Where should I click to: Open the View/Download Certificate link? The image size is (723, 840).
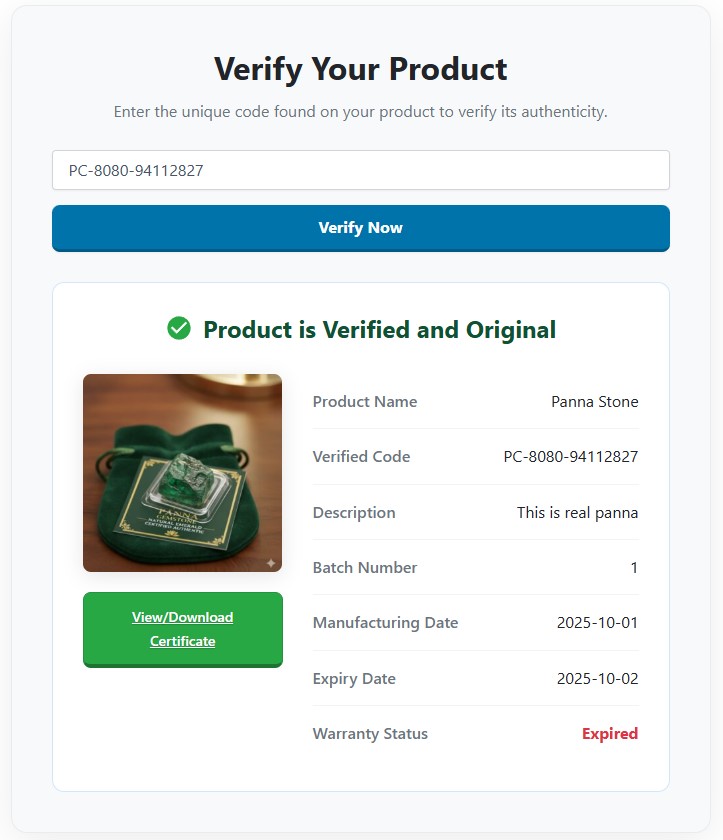(x=182, y=630)
